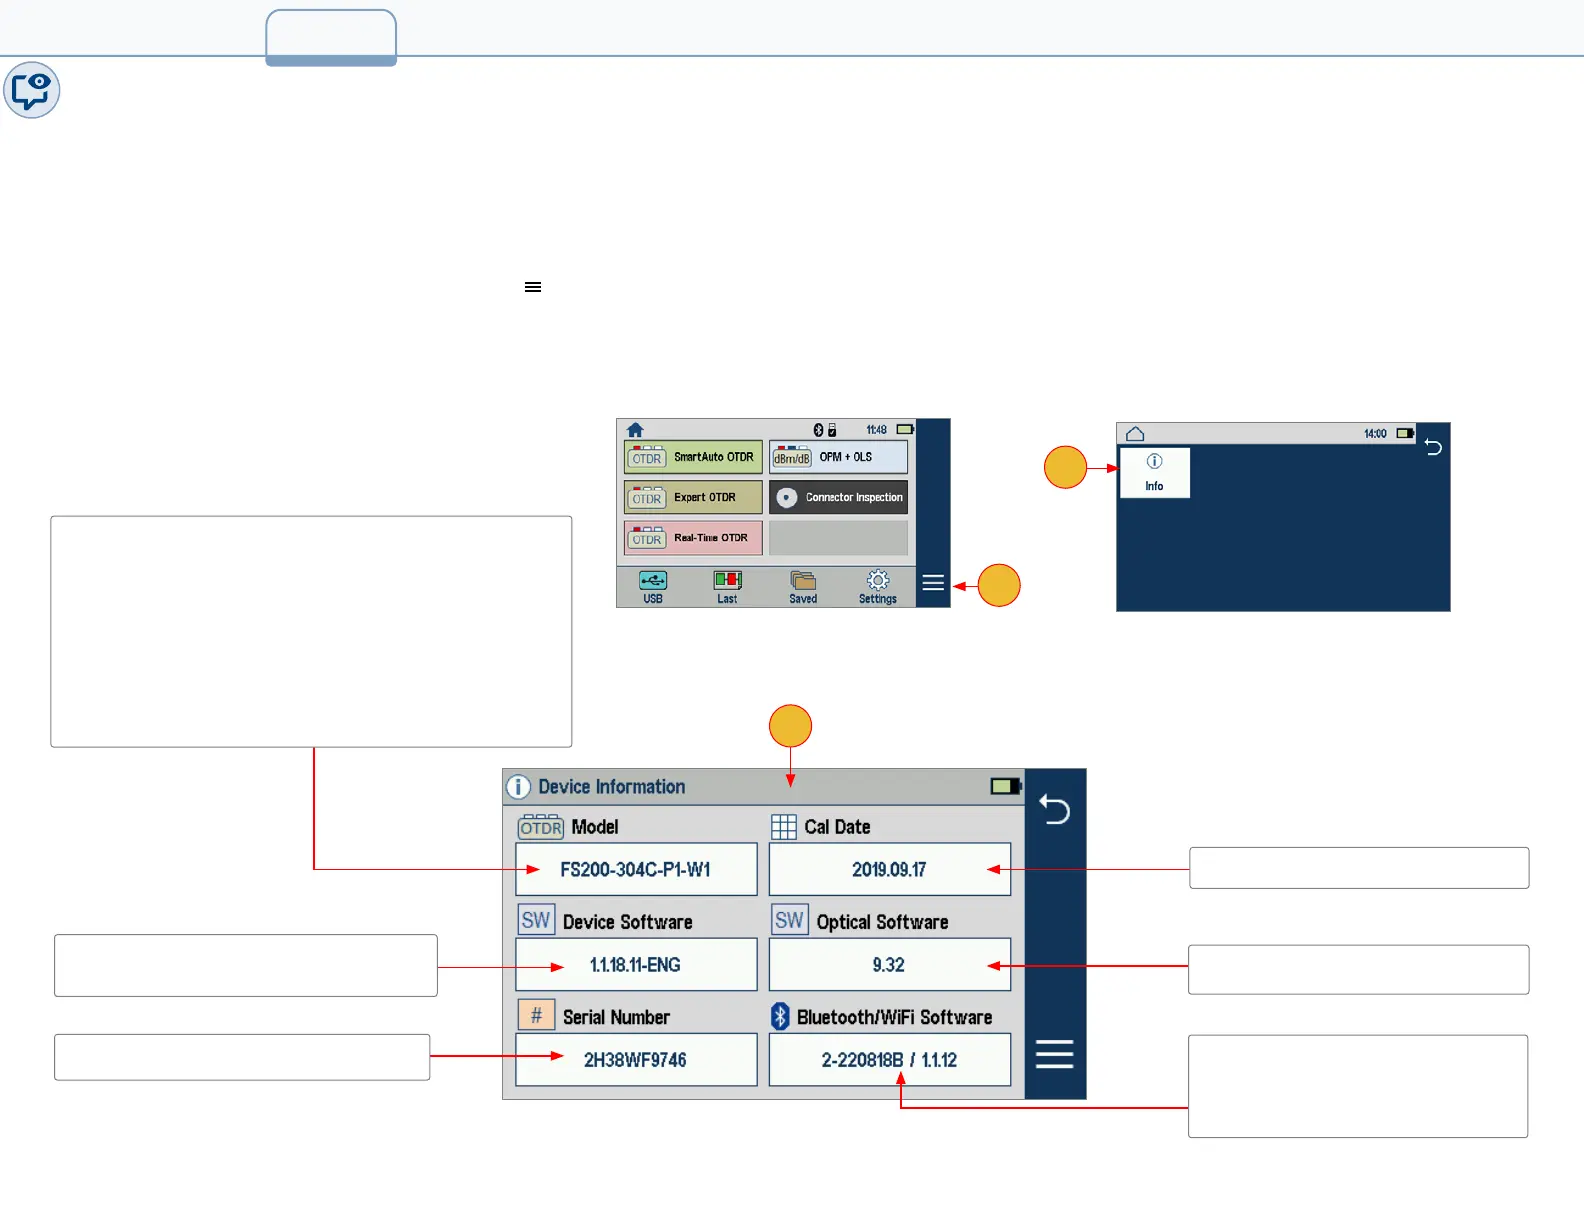Tap the battery icon beside 14:00
The image size is (1584, 1224).
point(1406,433)
